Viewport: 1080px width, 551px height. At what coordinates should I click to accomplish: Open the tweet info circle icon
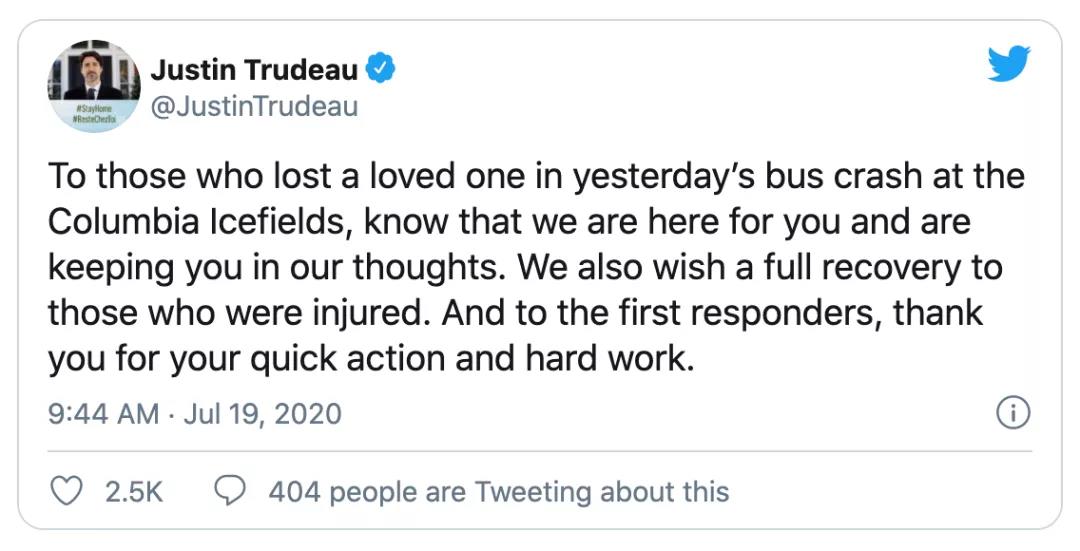tap(1013, 413)
